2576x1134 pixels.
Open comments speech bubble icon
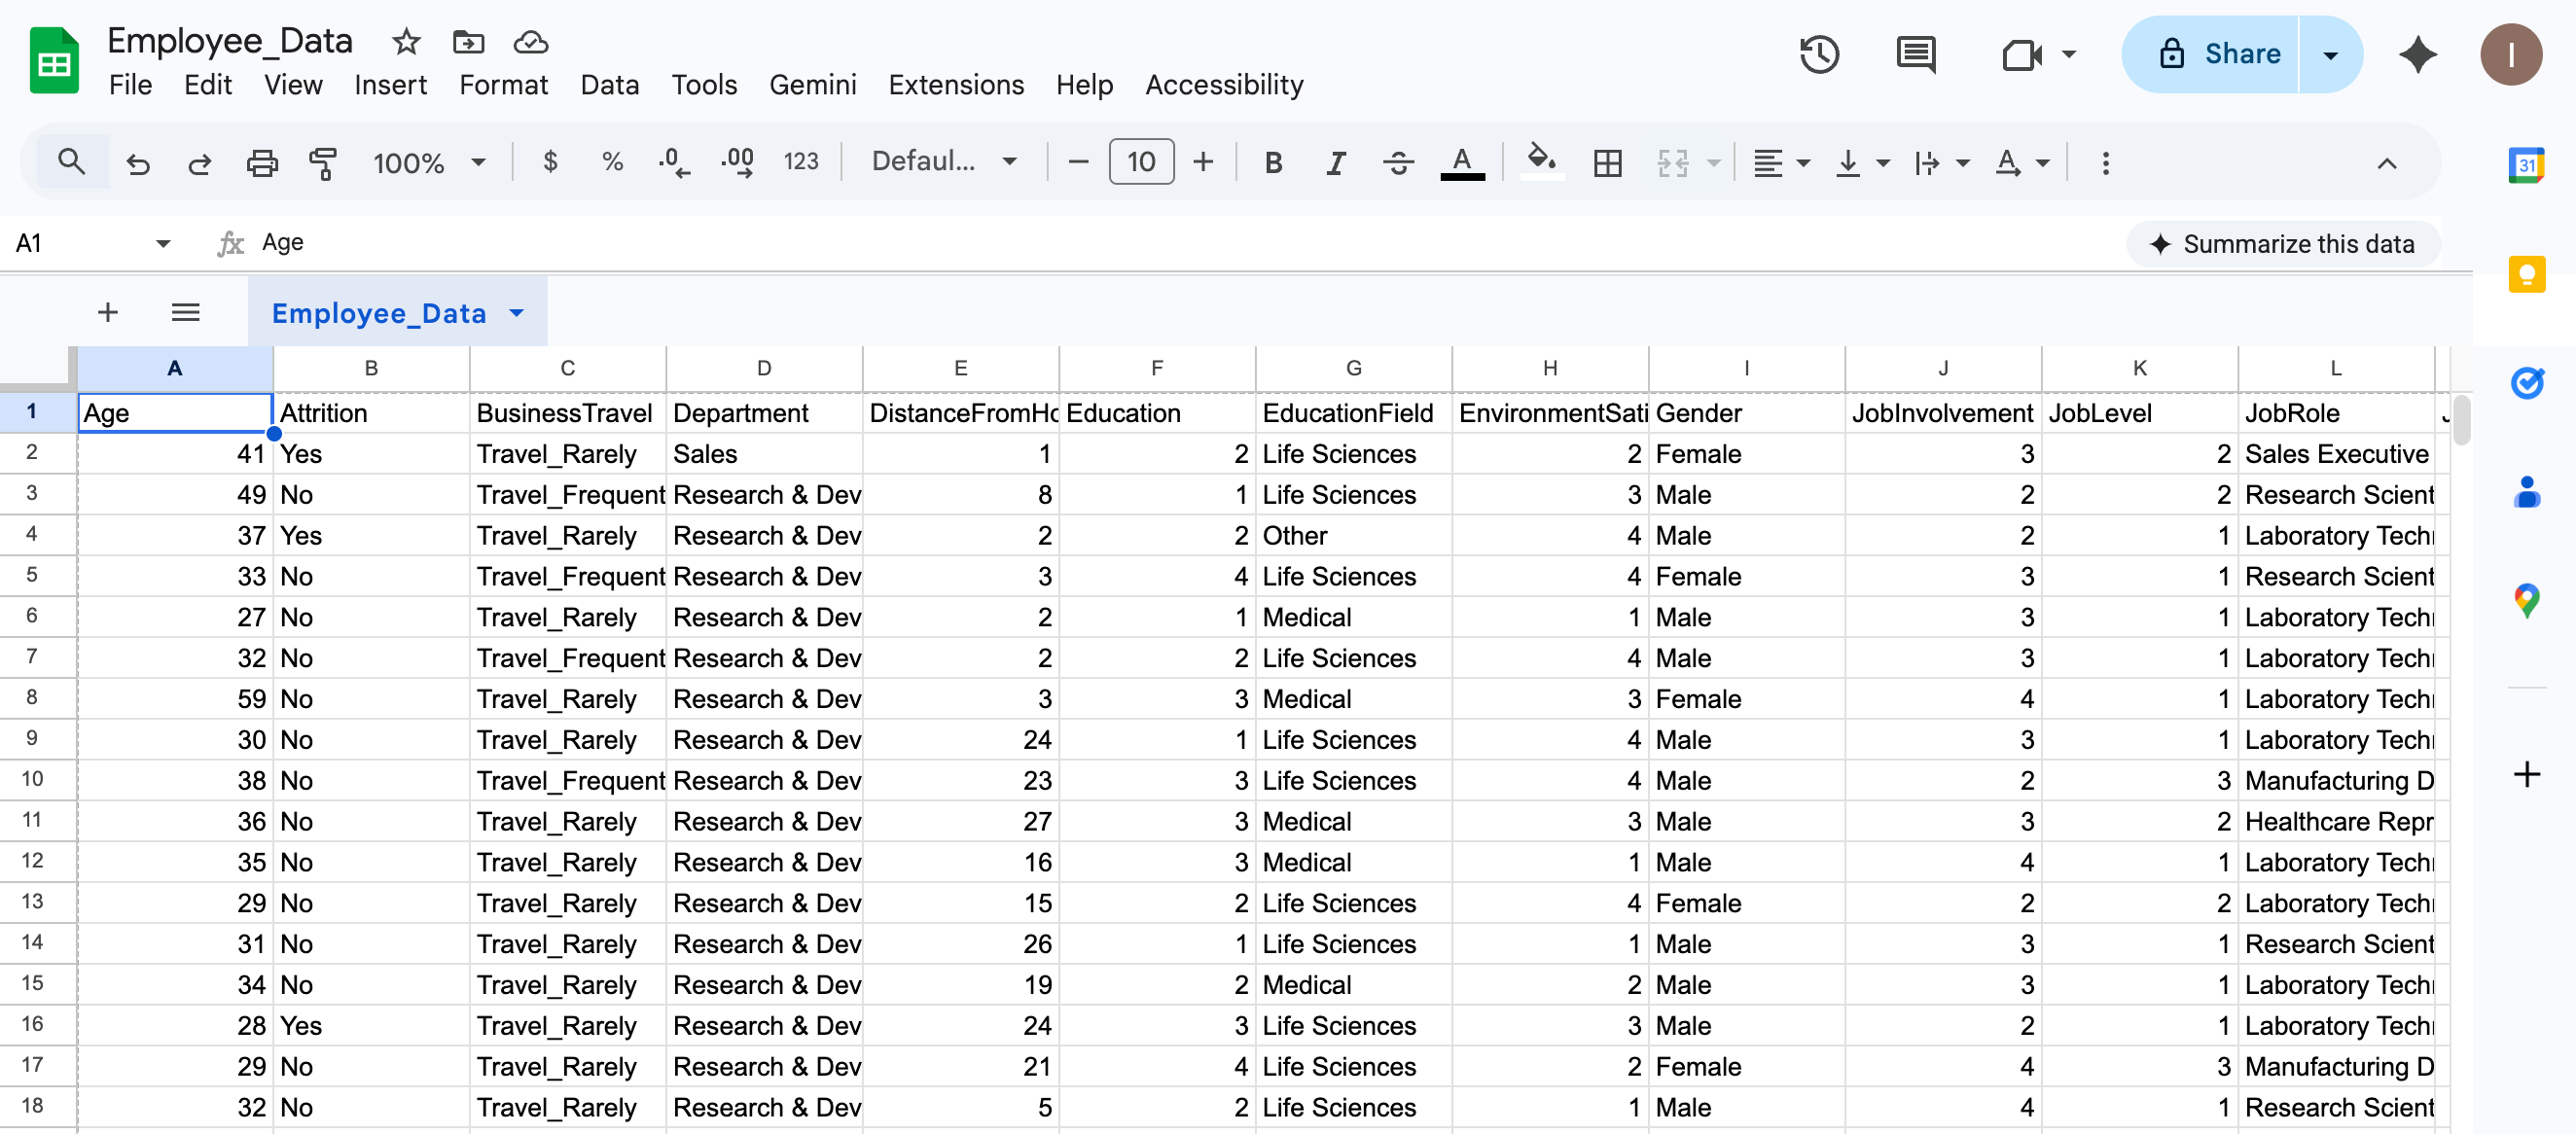(x=1914, y=54)
